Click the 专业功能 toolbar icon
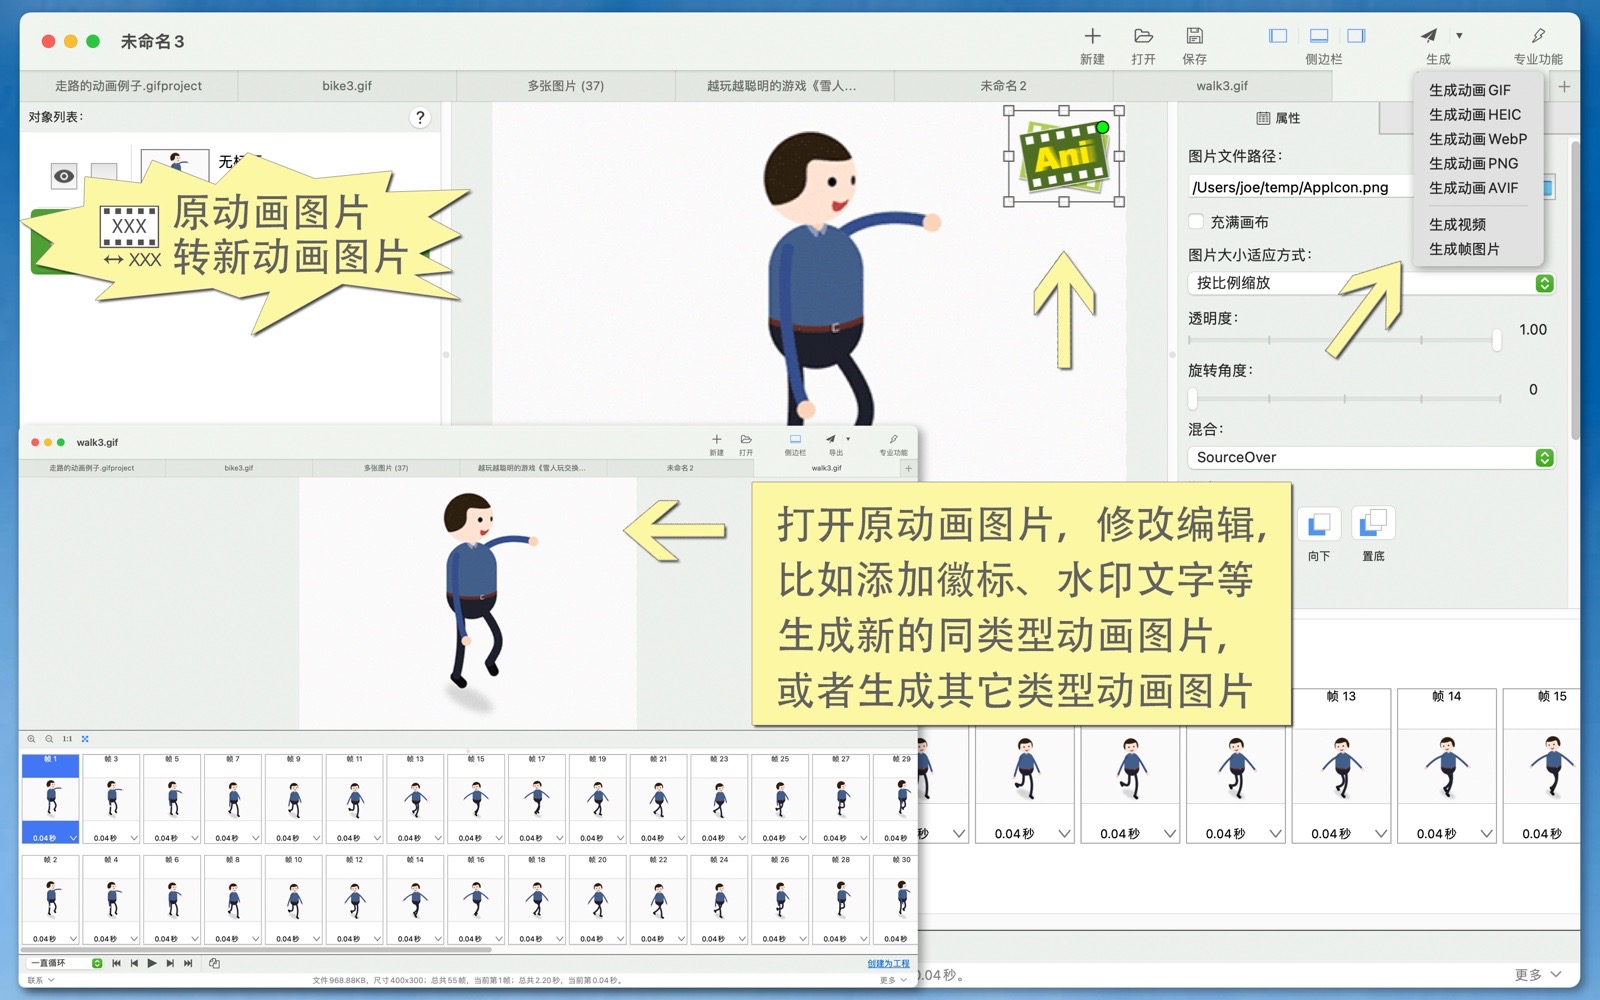The image size is (1600, 1000). coord(1537,37)
